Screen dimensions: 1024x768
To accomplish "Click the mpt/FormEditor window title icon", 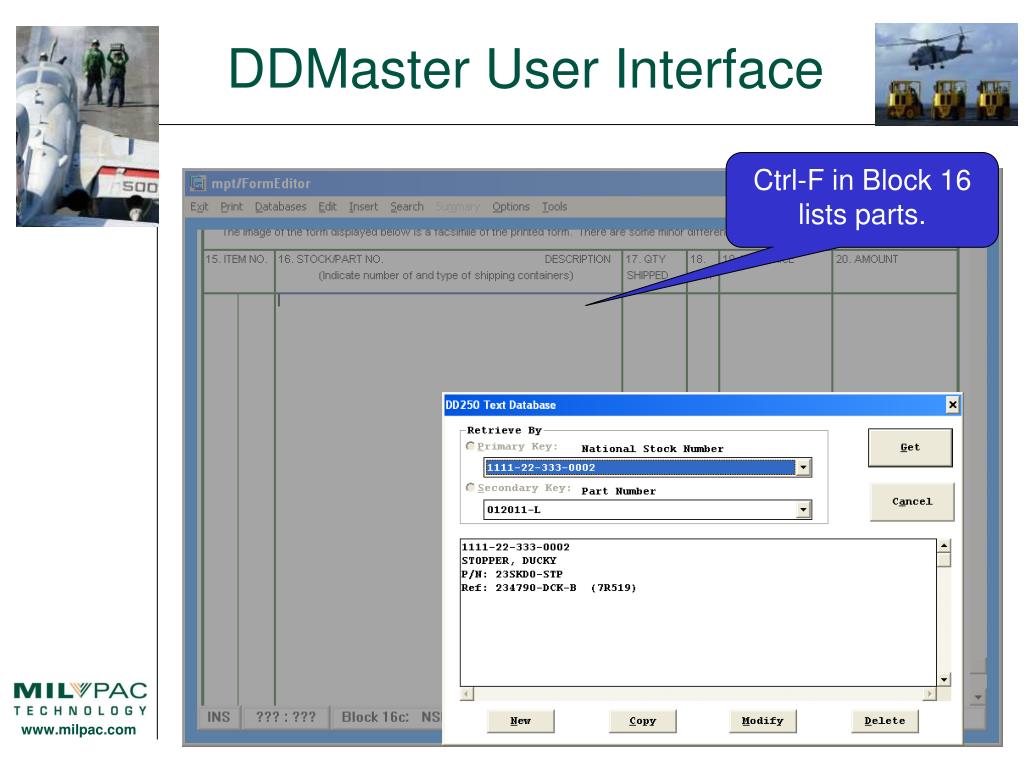I will click(198, 184).
